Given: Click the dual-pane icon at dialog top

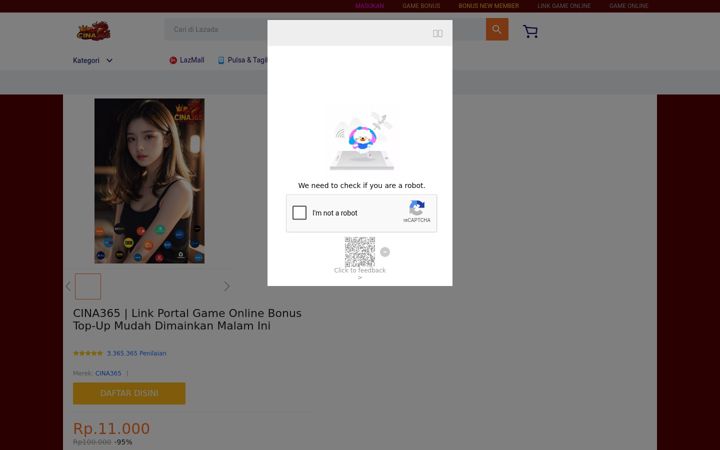Looking at the screenshot, I should (x=438, y=34).
